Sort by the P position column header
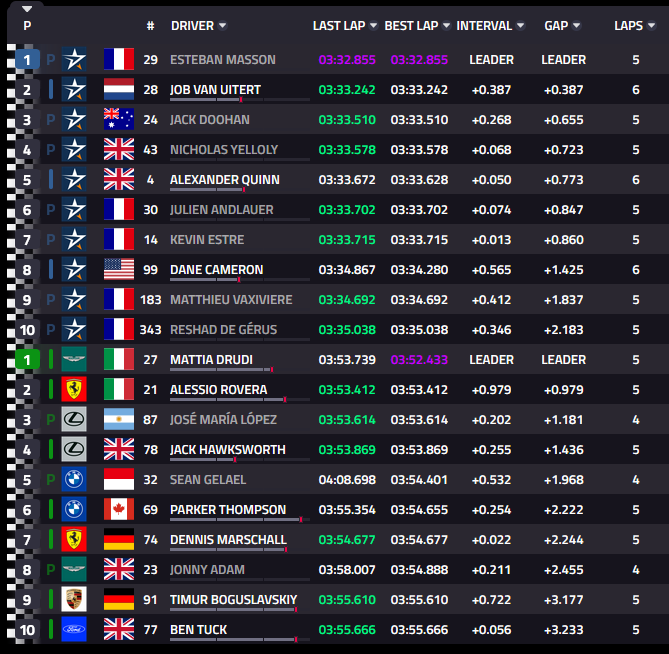This screenshot has height=654, width=669. coord(27,26)
